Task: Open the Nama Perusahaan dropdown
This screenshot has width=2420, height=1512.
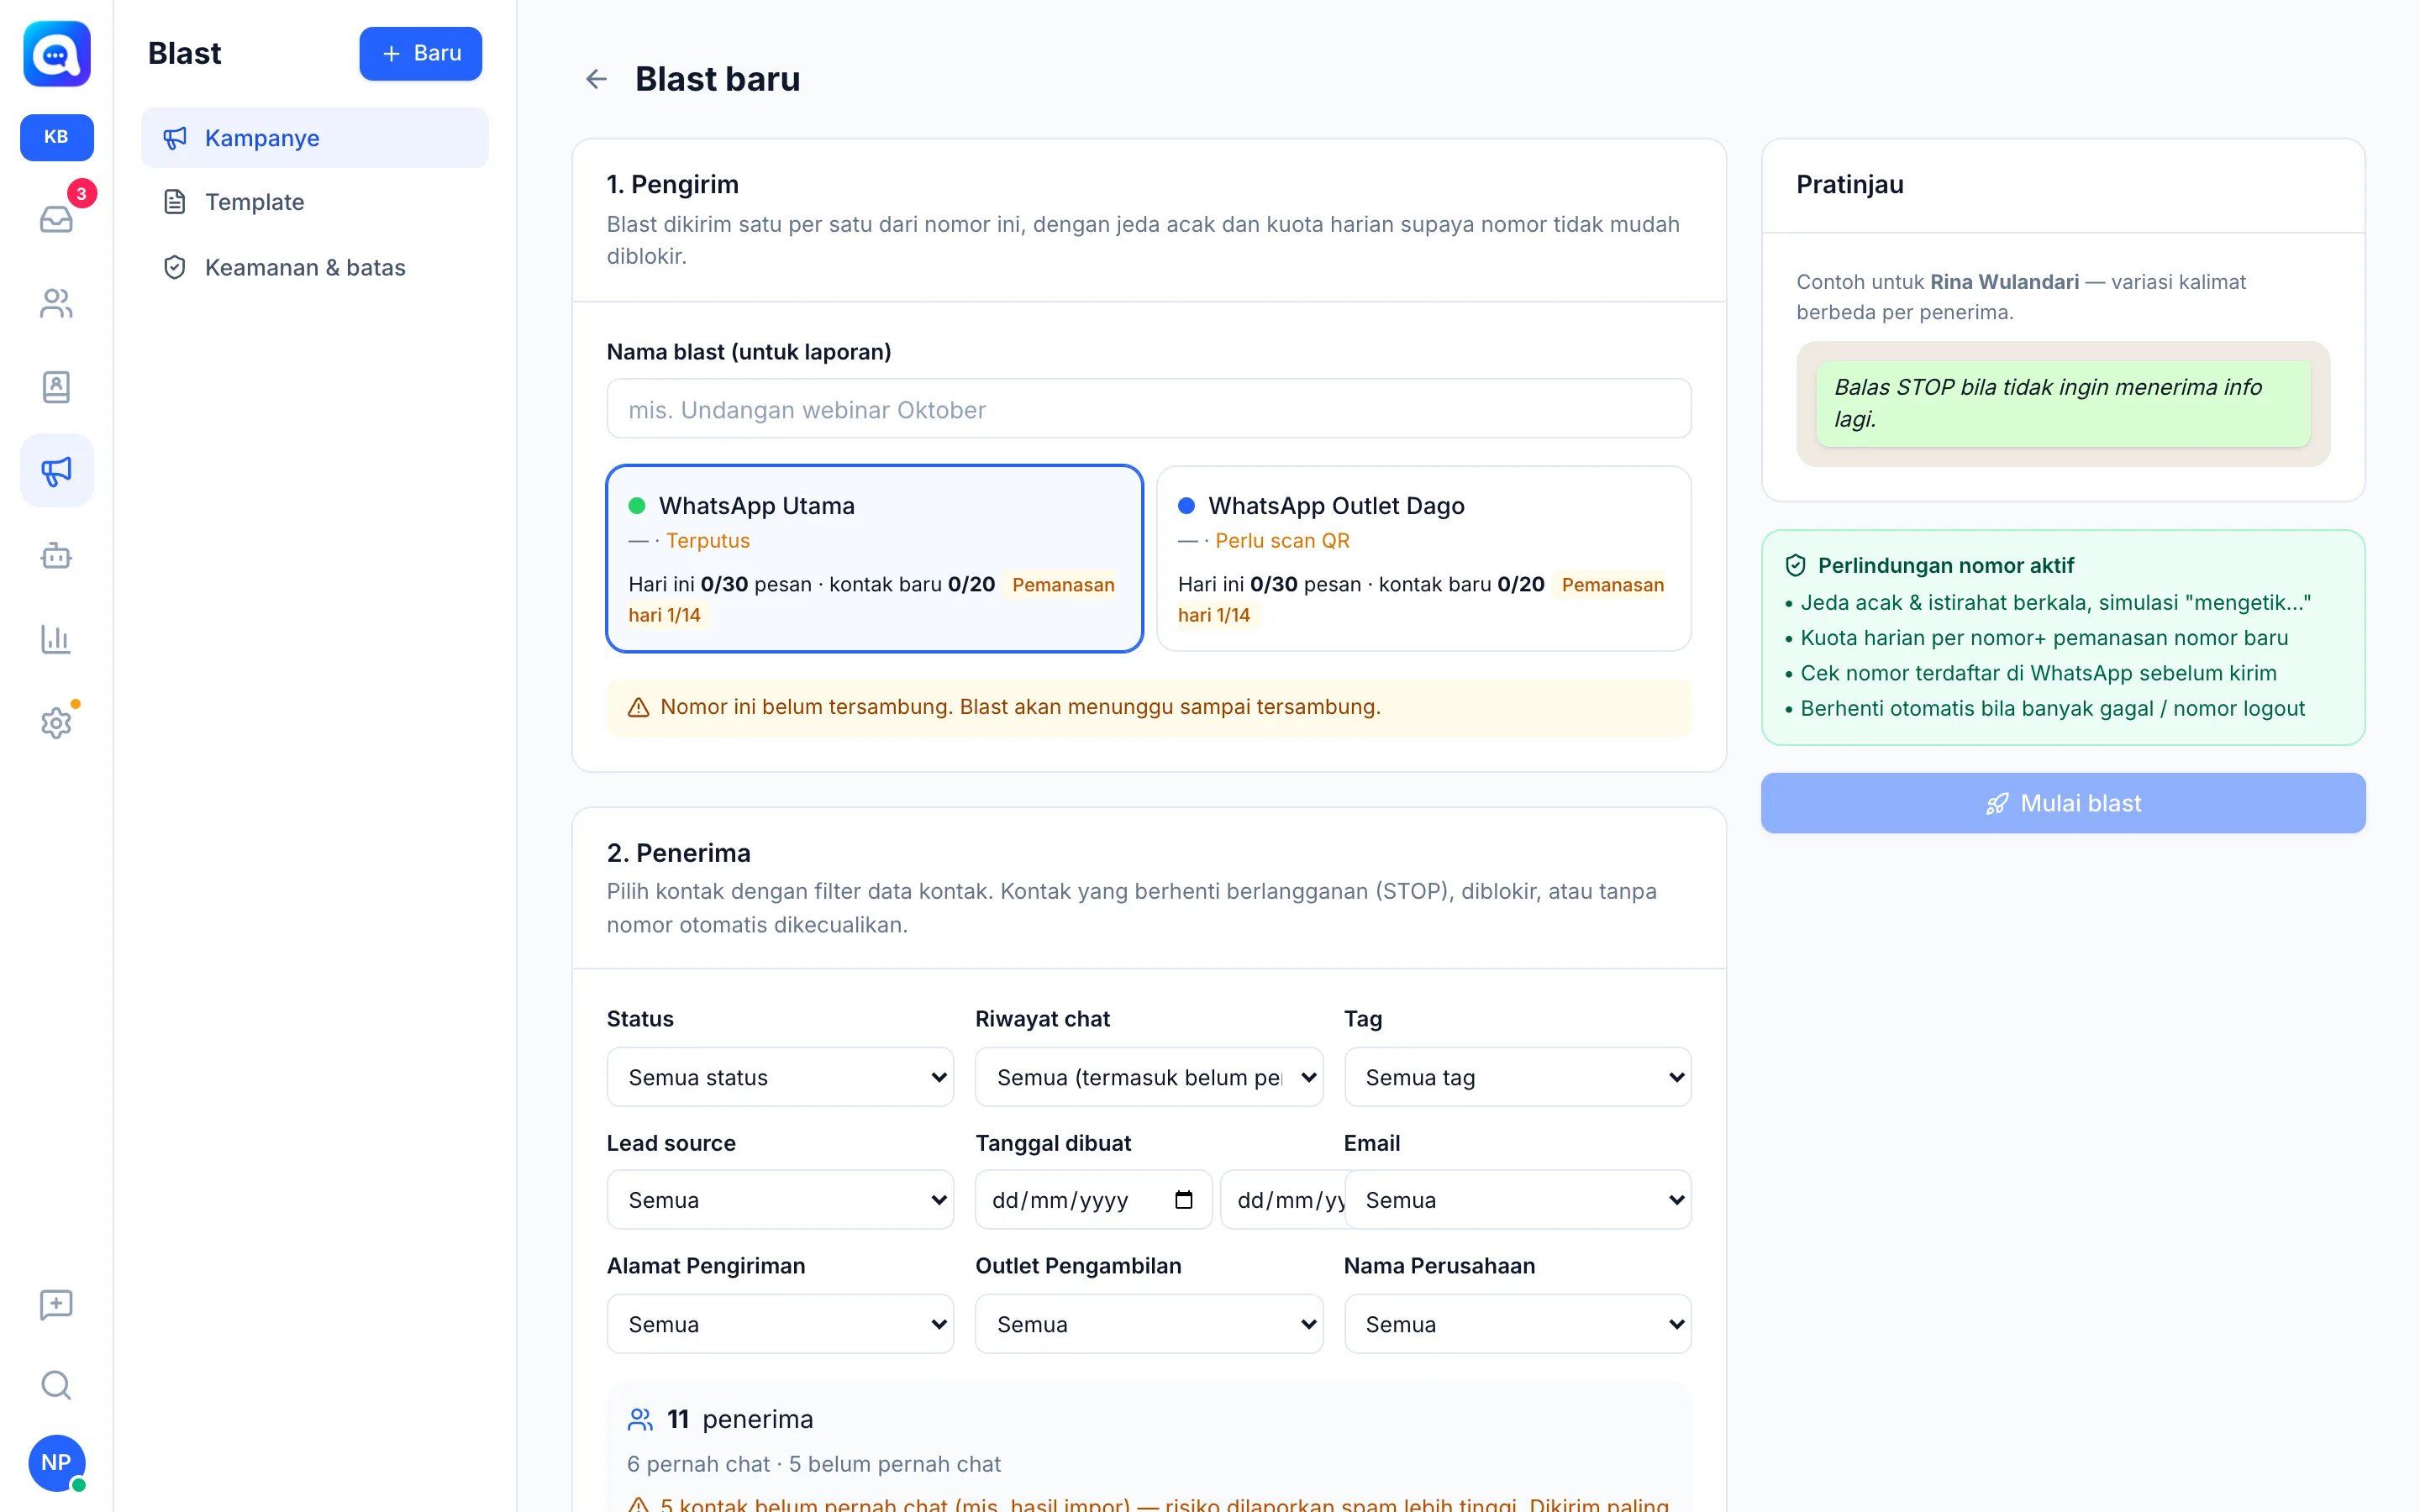Action: coord(1517,1324)
